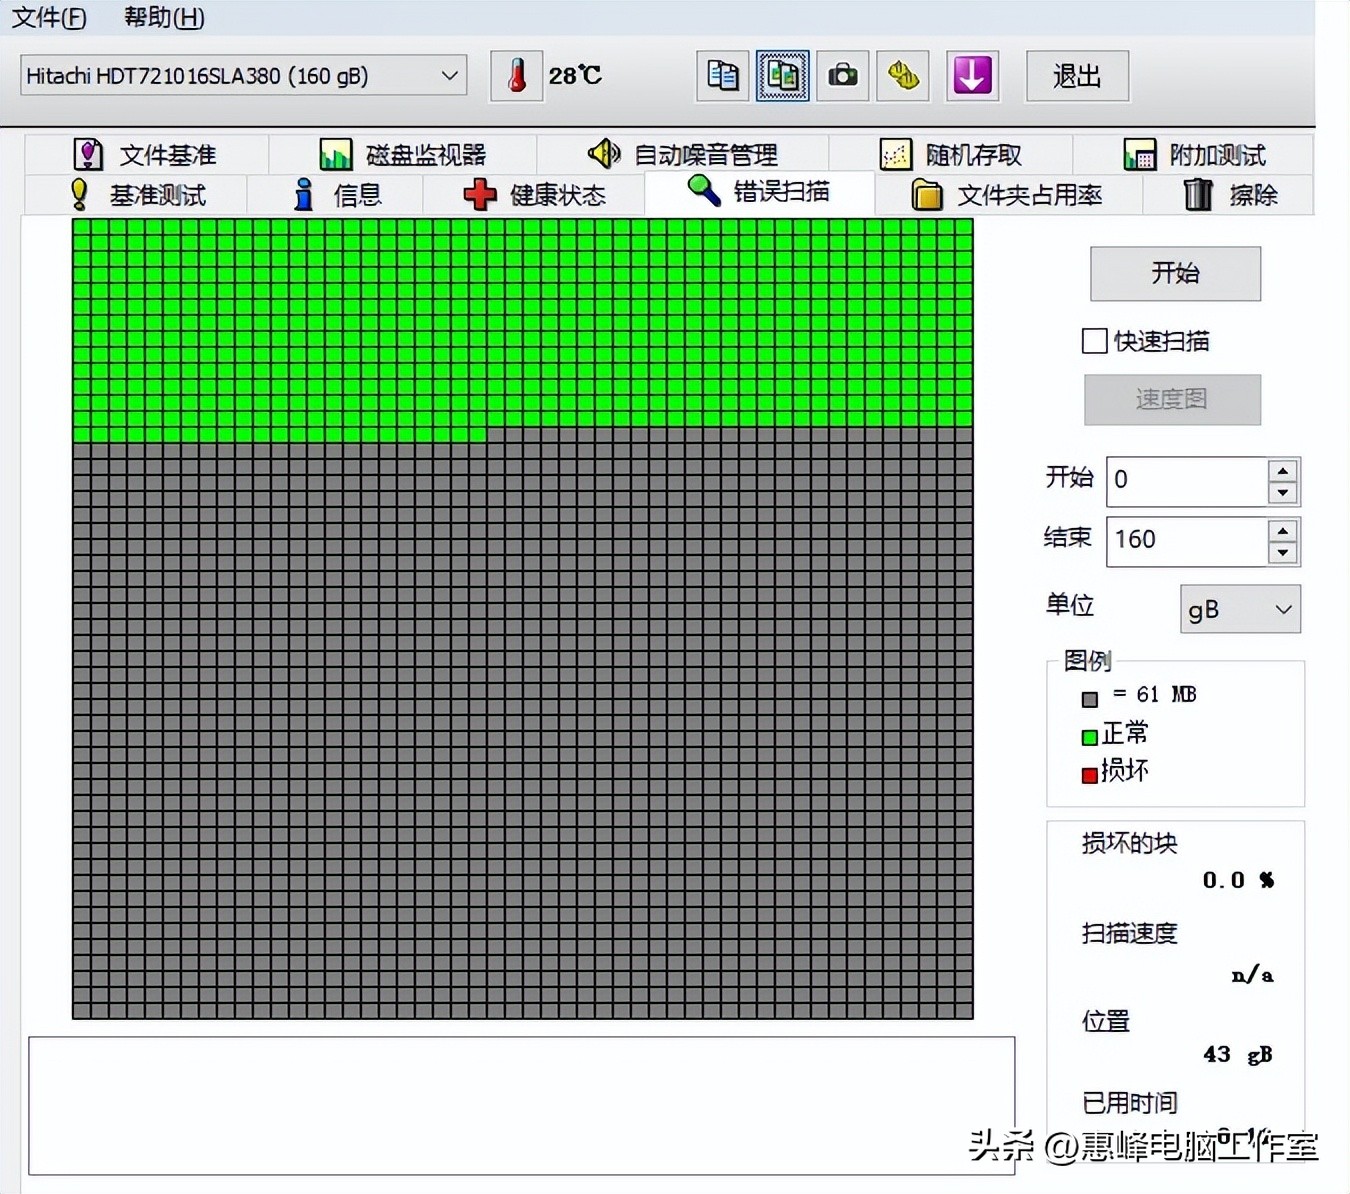Open the 文件夹占用率 tab
The image size is (1350, 1194).
click(x=1008, y=195)
